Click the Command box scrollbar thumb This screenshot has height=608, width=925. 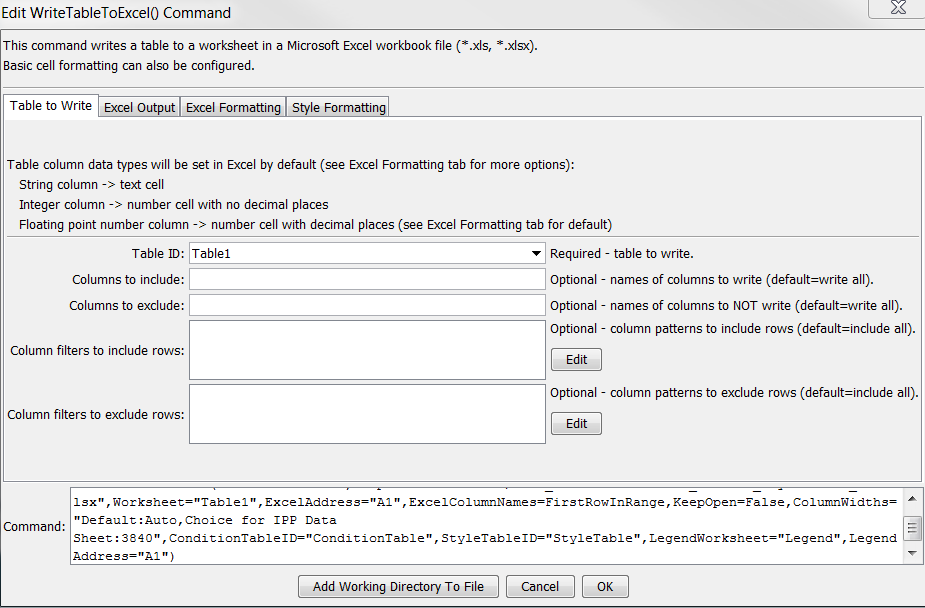coord(911,526)
